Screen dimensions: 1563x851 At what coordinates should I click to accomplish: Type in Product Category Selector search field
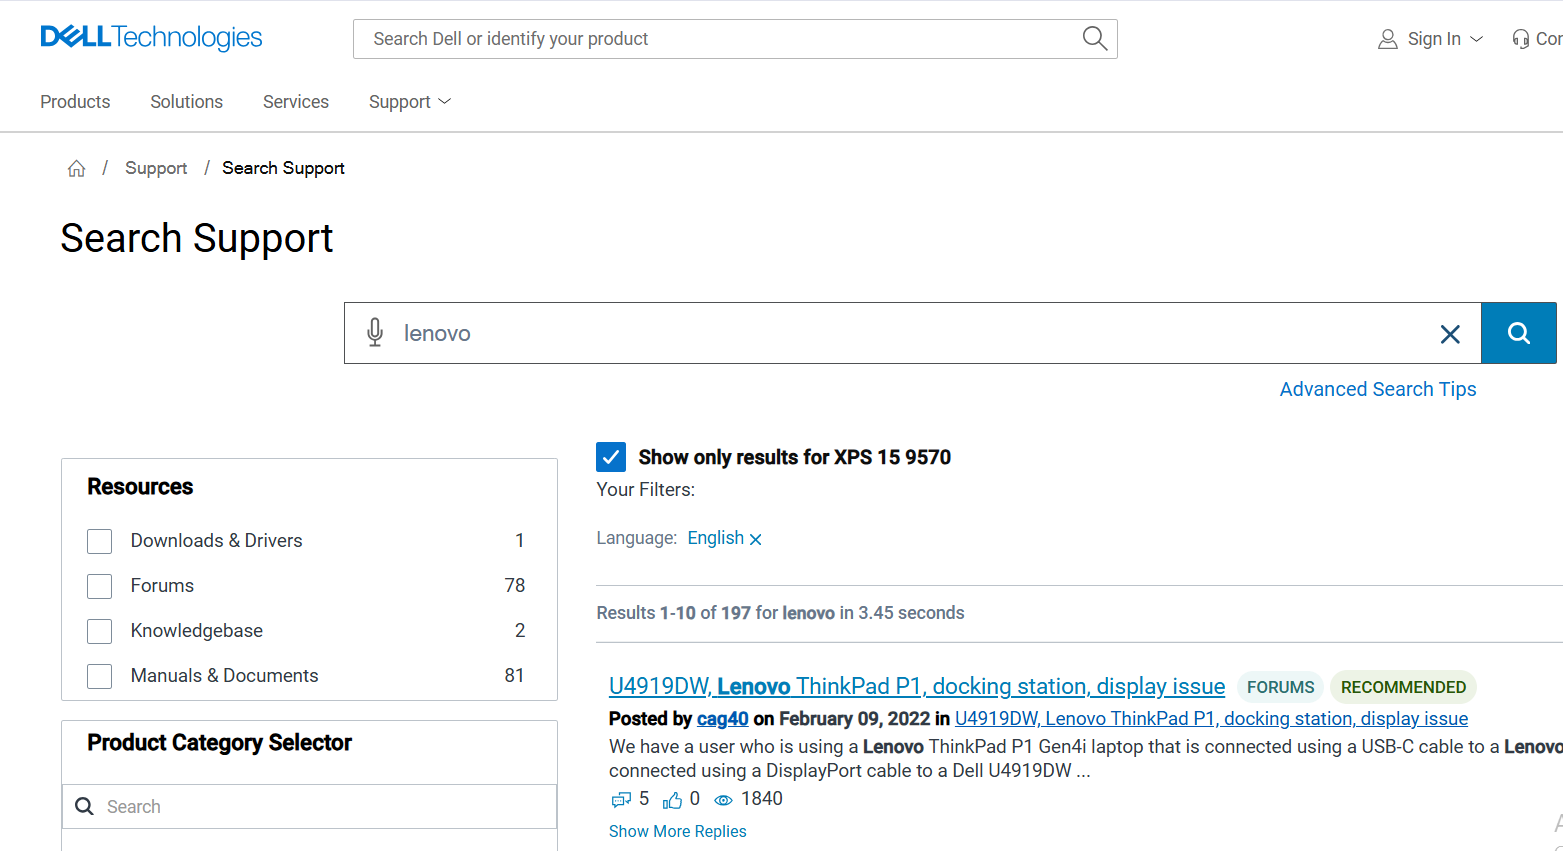pos(320,807)
